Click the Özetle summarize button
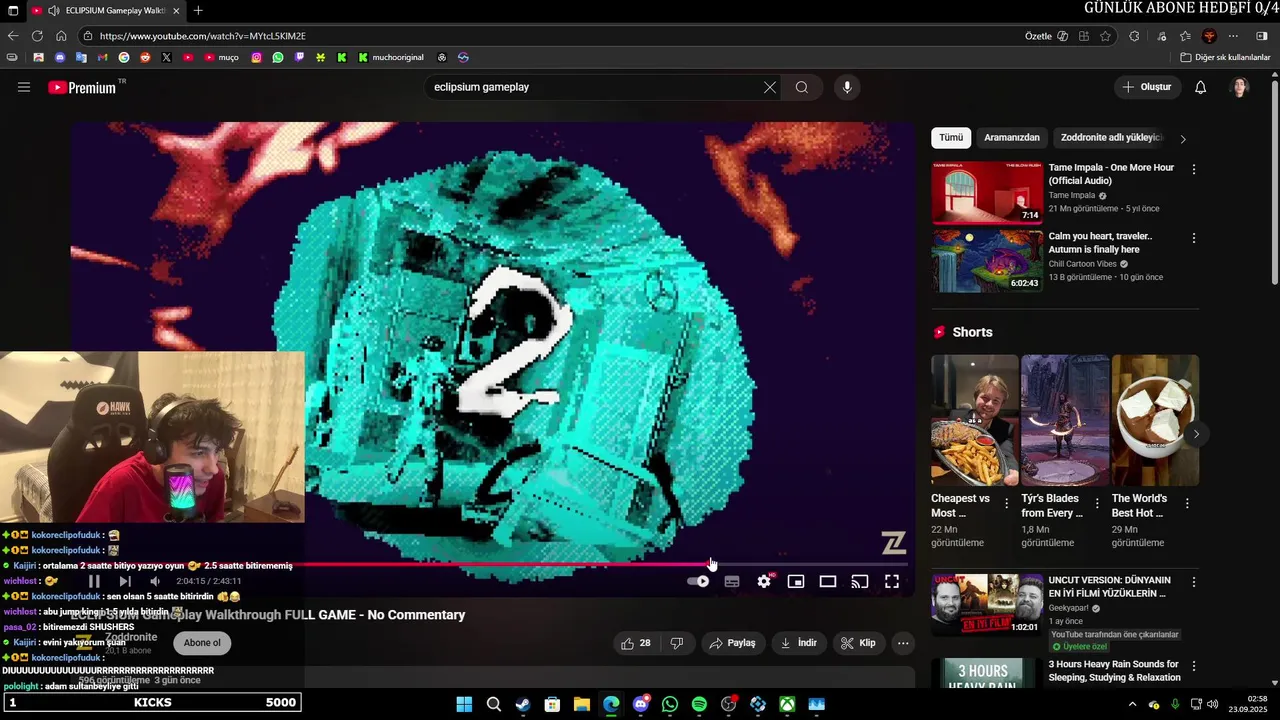The width and height of the screenshot is (1280, 720). click(x=1047, y=36)
